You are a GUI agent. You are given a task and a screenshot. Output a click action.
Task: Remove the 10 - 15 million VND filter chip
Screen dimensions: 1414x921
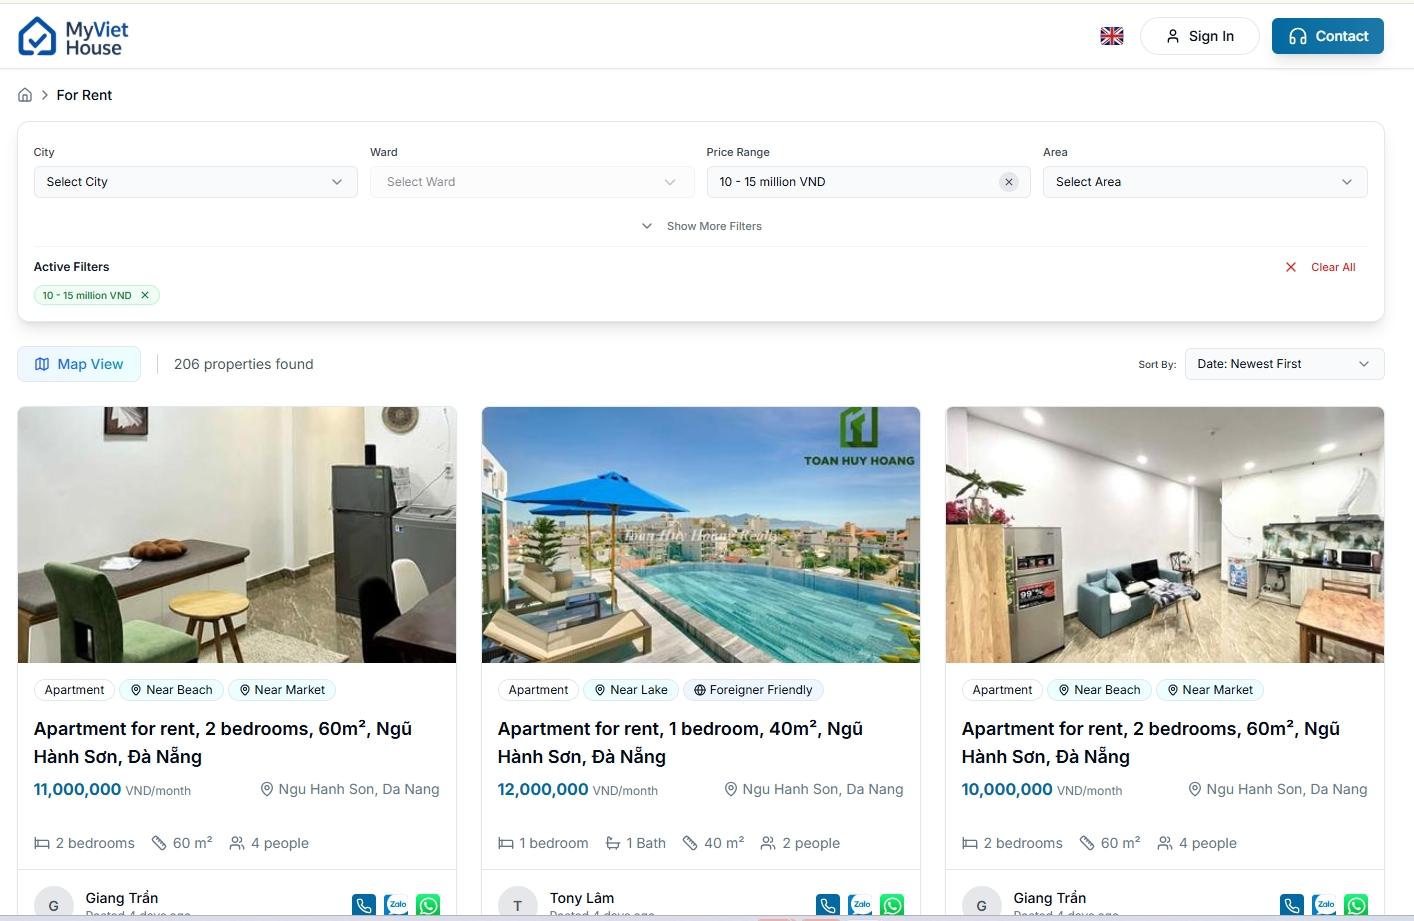145,295
